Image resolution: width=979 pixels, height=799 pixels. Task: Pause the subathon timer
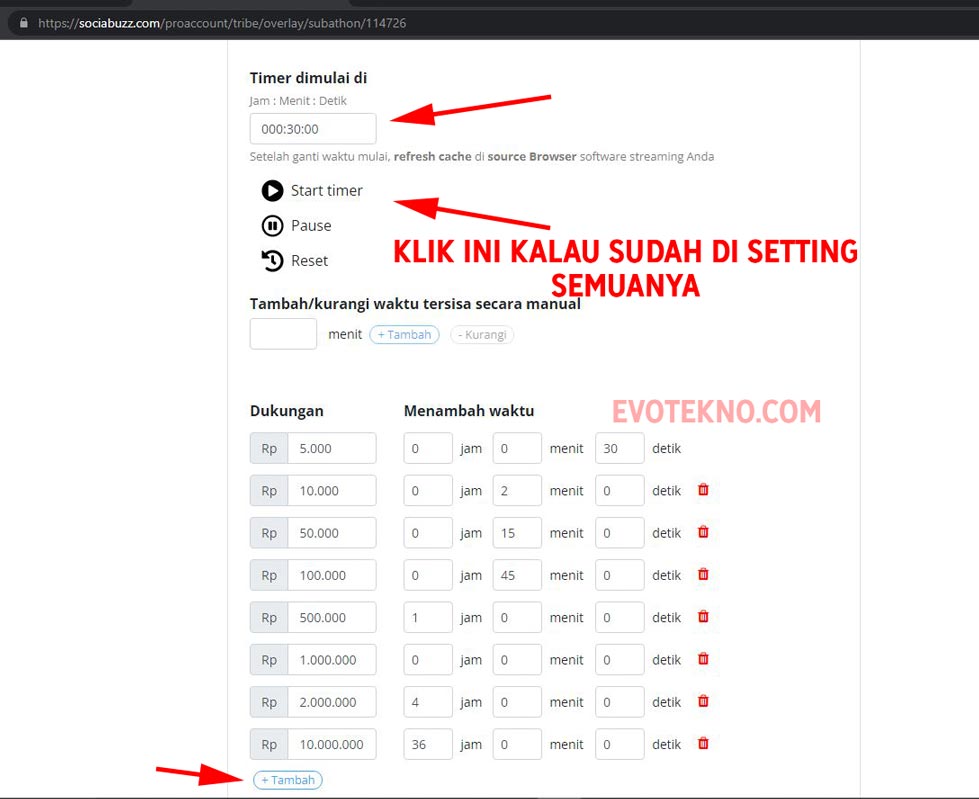point(272,226)
